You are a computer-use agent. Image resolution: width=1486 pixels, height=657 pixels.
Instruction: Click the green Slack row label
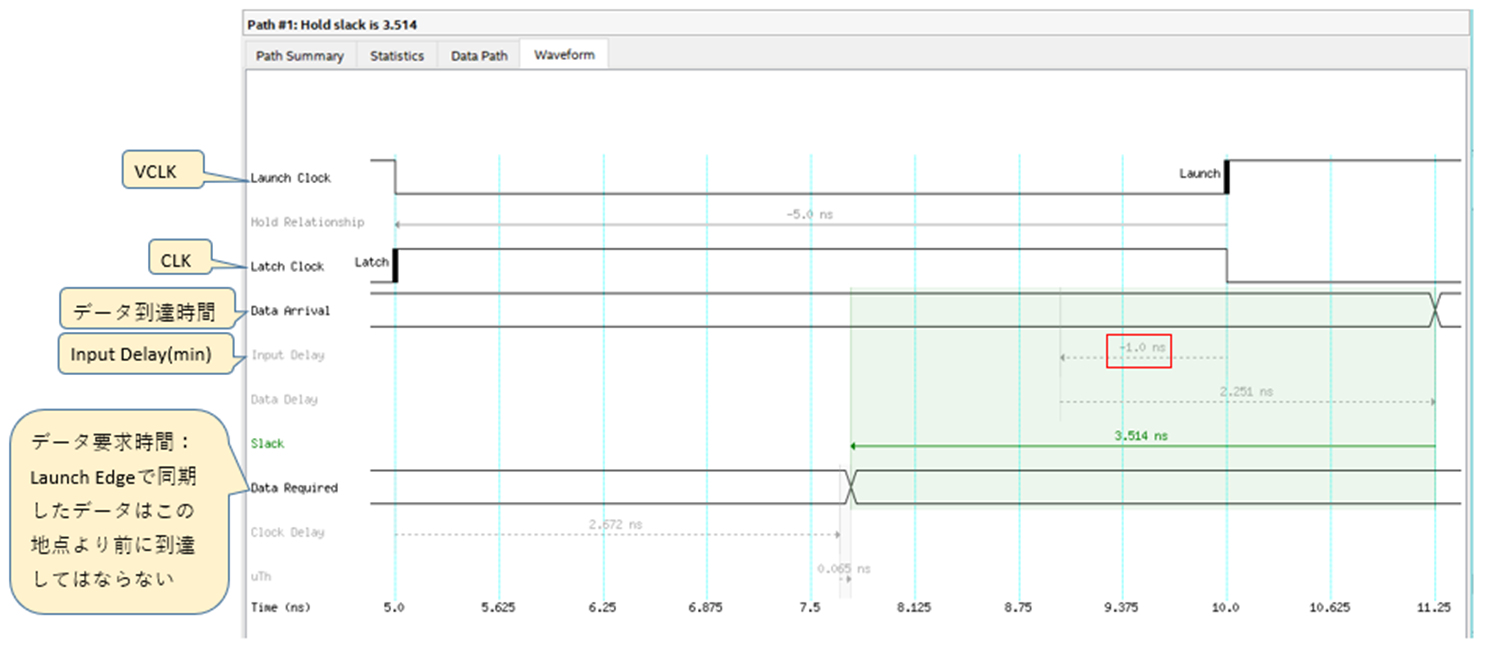(267, 443)
